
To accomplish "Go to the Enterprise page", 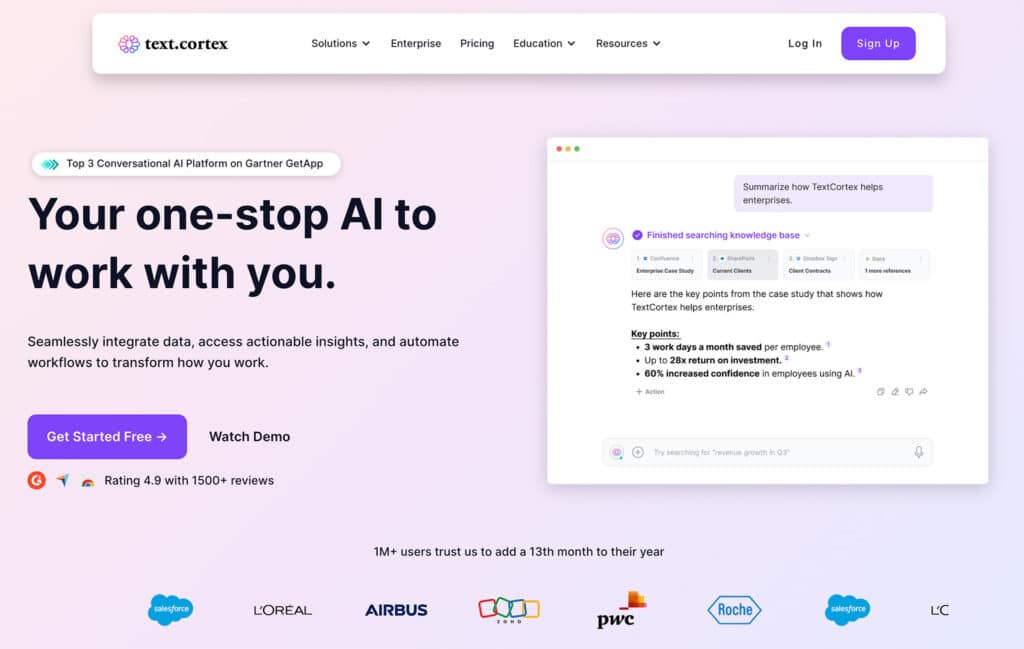I will (416, 44).
